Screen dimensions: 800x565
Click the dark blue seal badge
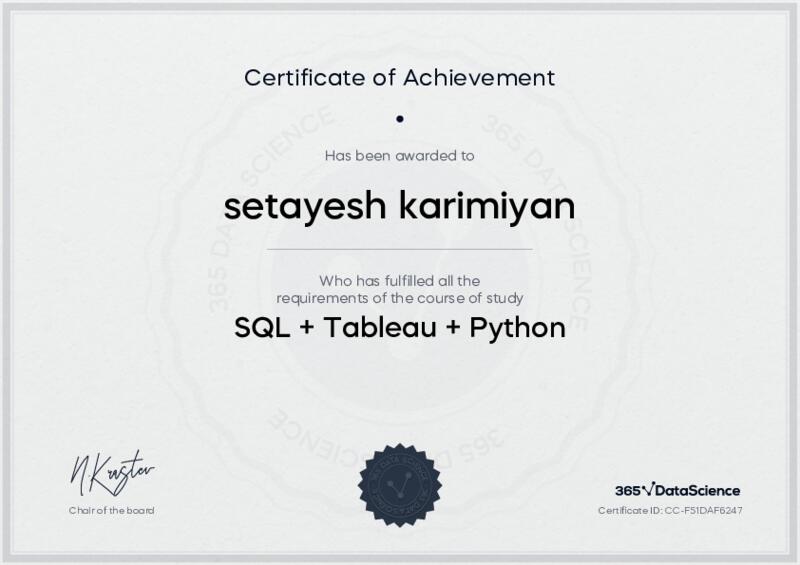point(399,483)
